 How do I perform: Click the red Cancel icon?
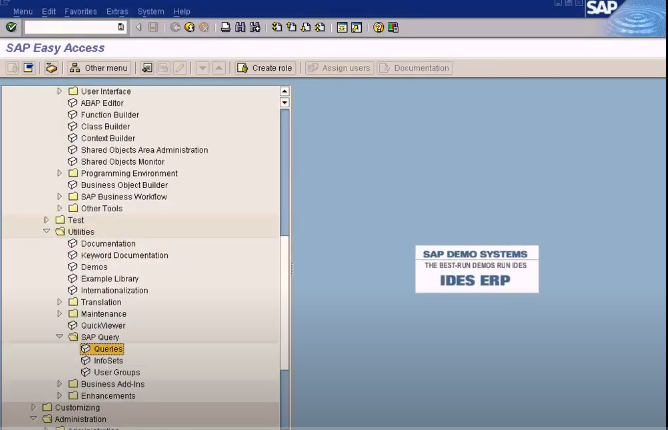204,27
